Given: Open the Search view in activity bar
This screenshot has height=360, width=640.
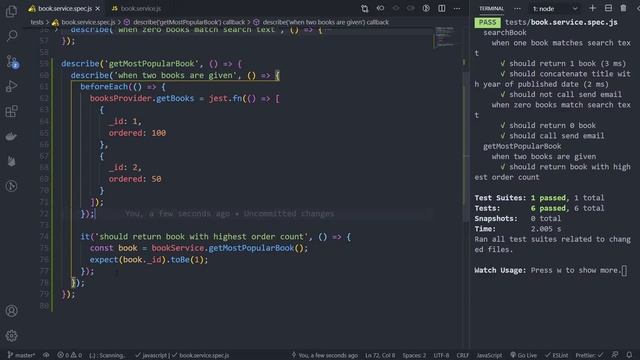Looking at the screenshot, I should (11, 36).
